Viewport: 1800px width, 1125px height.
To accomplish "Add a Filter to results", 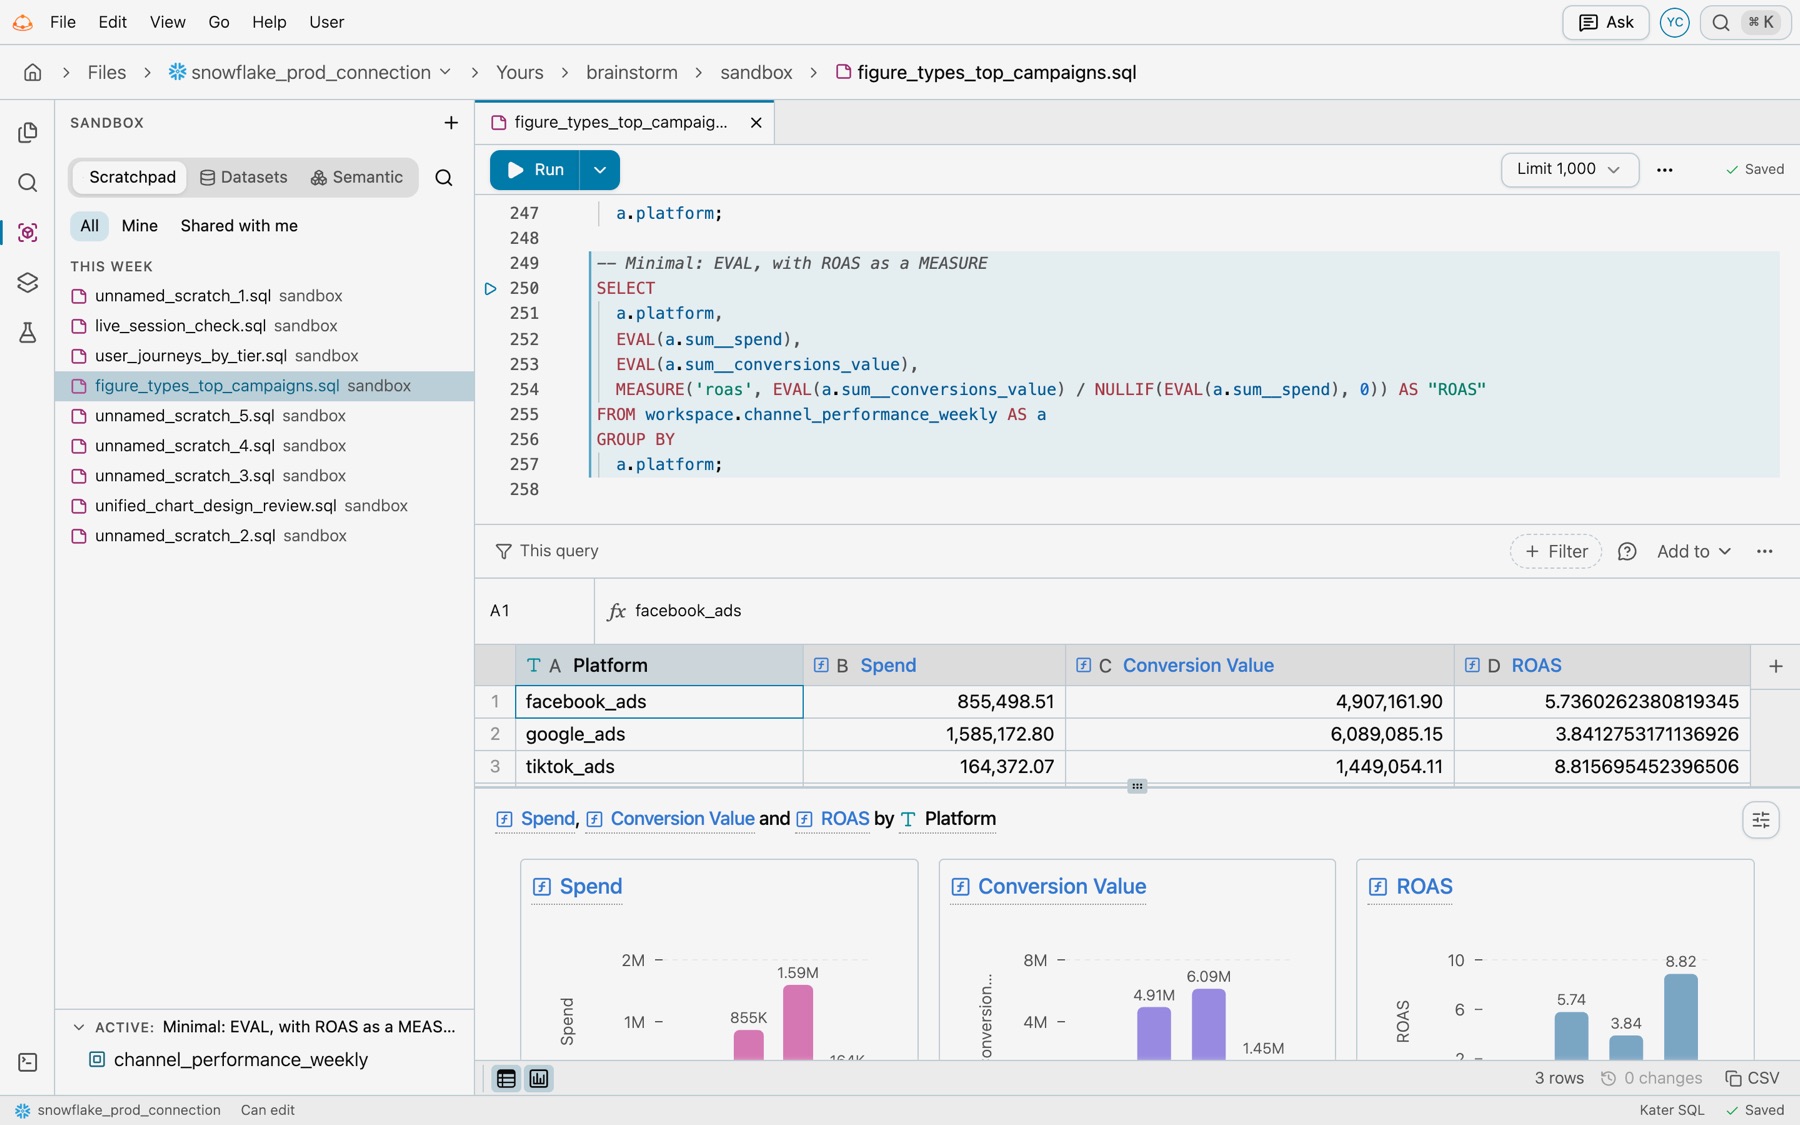I will point(1556,552).
